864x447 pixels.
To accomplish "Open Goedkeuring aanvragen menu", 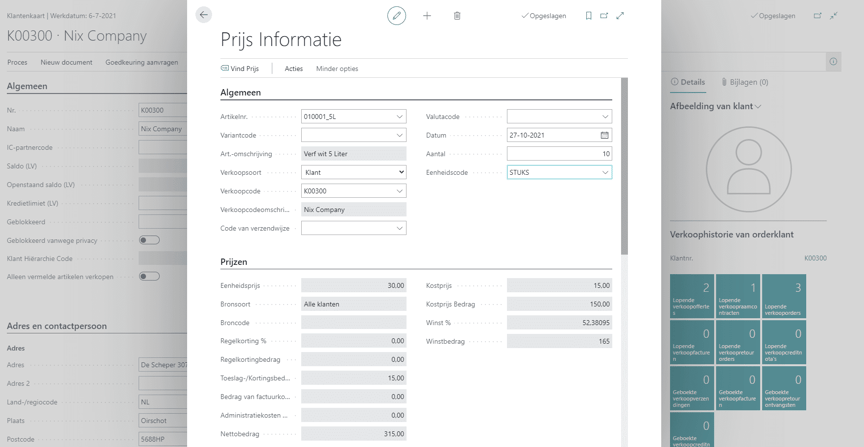I will (x=142, y=62).
